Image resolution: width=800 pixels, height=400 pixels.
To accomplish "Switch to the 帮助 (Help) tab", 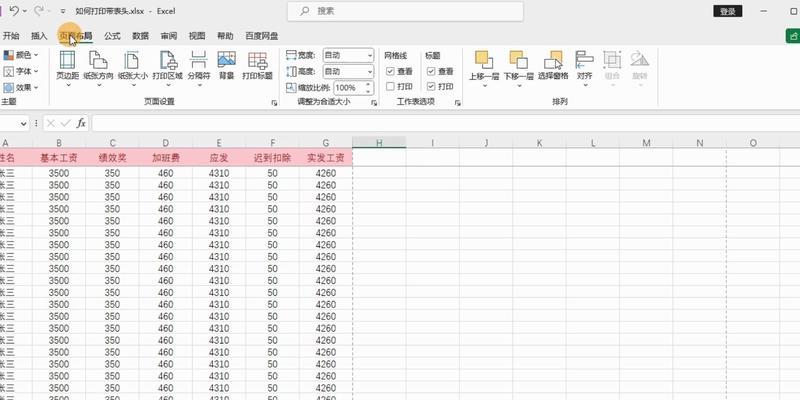I will [225, 36].
